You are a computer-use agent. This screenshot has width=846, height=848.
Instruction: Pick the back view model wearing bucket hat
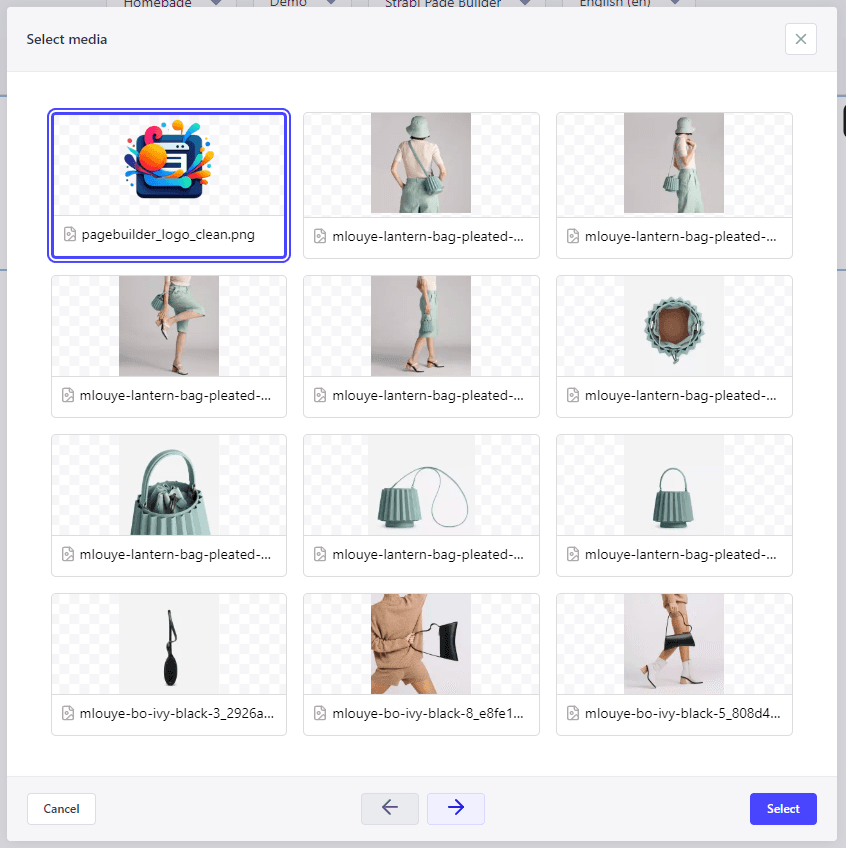pyautogui.click(x=421, y=163)
